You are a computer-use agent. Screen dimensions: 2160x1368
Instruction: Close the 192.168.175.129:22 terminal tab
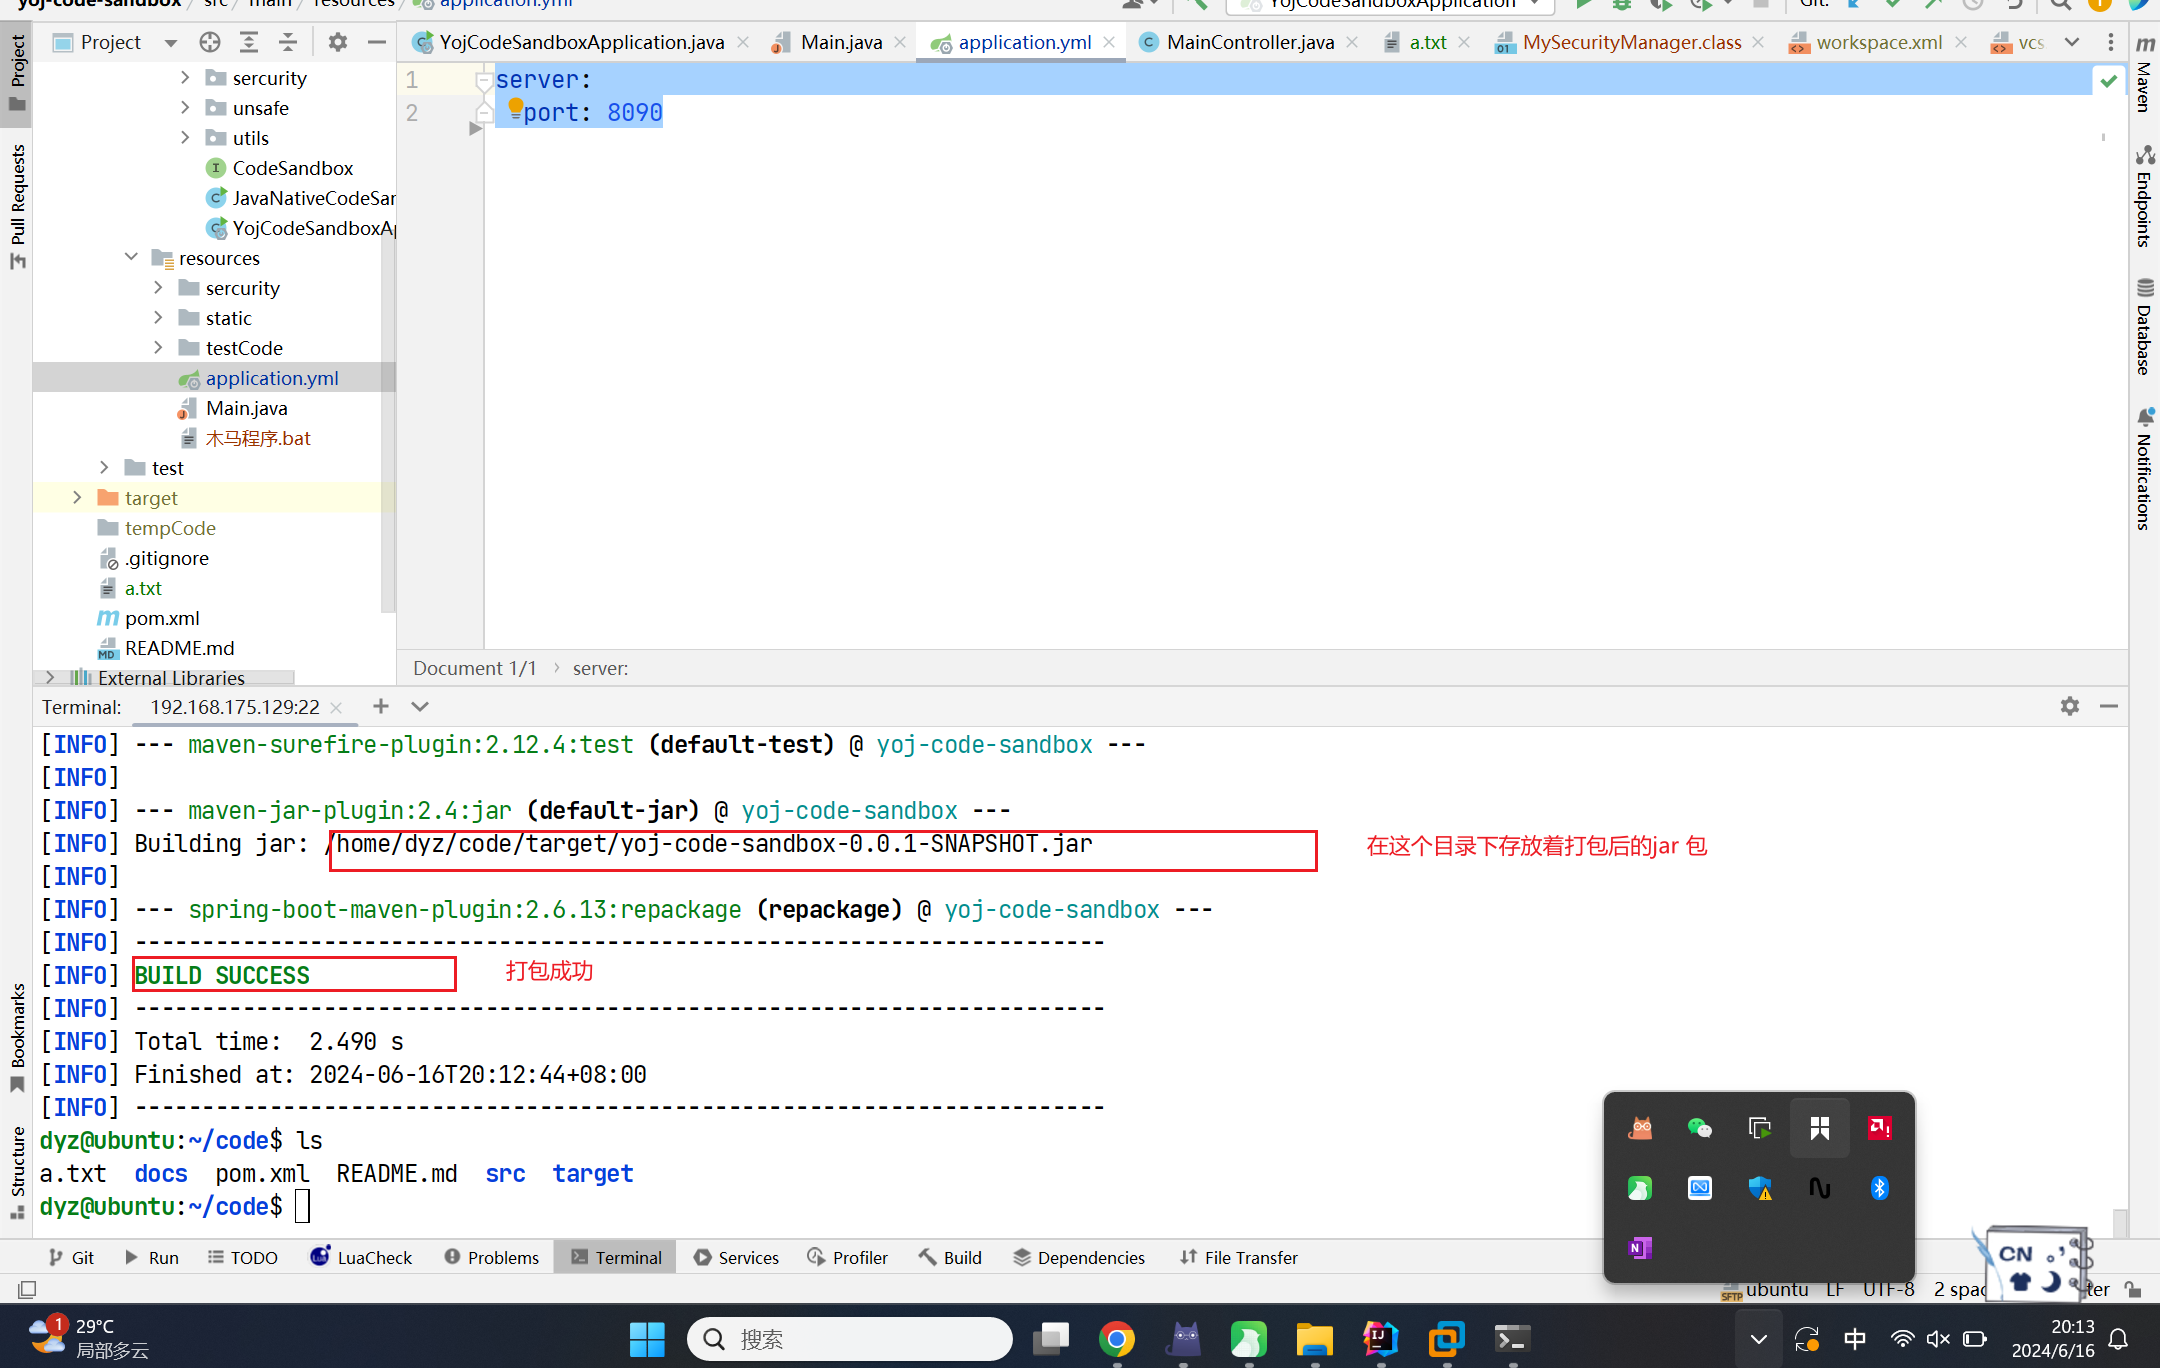click(336, 707)
